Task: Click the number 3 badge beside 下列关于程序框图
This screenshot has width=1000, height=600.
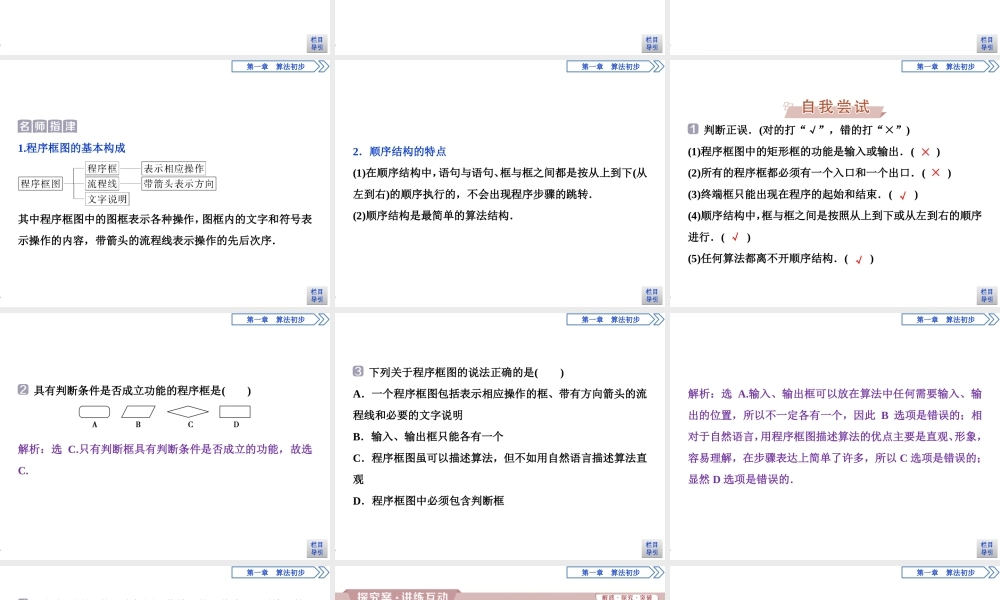Action: (x=358, y=371)
